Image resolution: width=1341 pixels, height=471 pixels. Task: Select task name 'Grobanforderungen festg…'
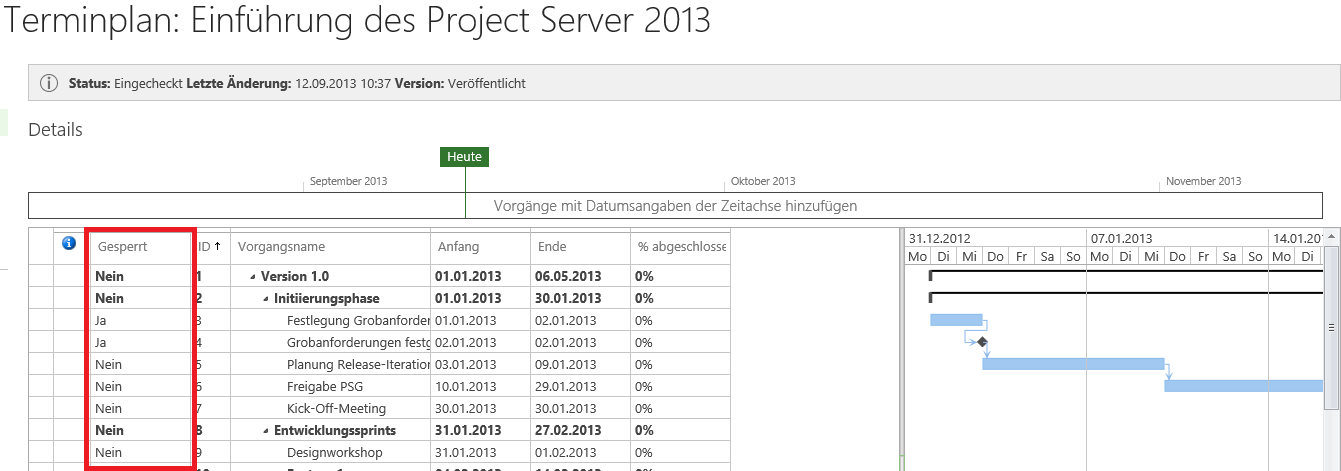tap(358, 343)
